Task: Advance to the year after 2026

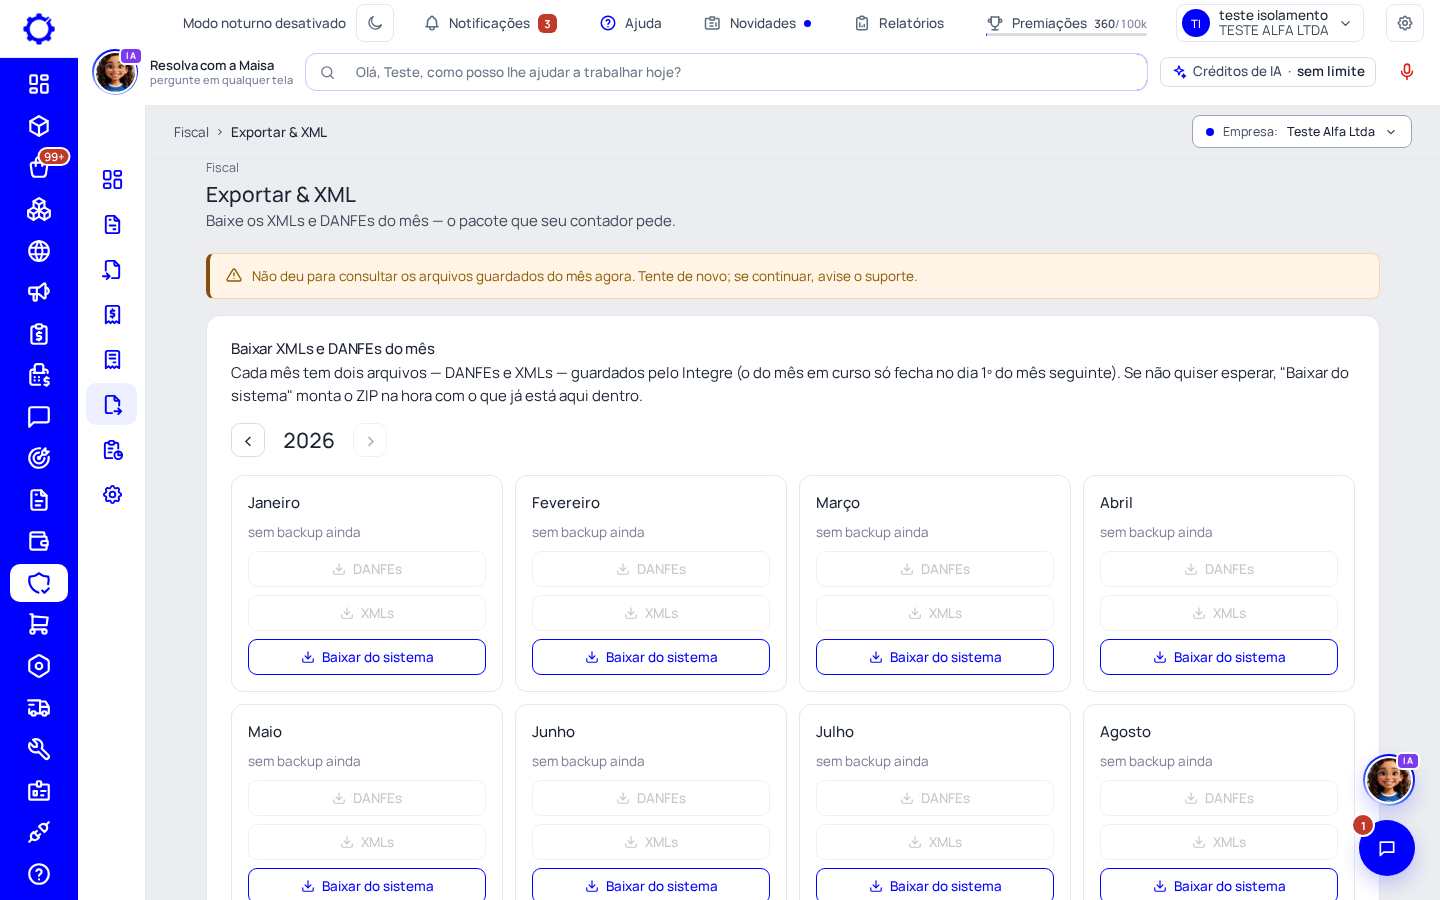Action: click(370, 441)
